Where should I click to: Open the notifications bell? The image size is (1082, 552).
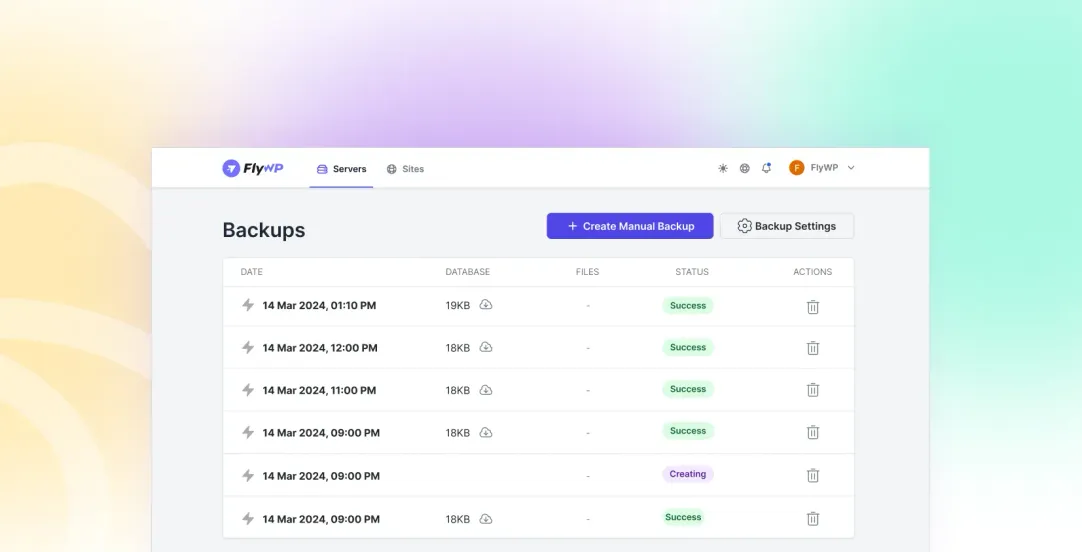click(x=766, y=168)
